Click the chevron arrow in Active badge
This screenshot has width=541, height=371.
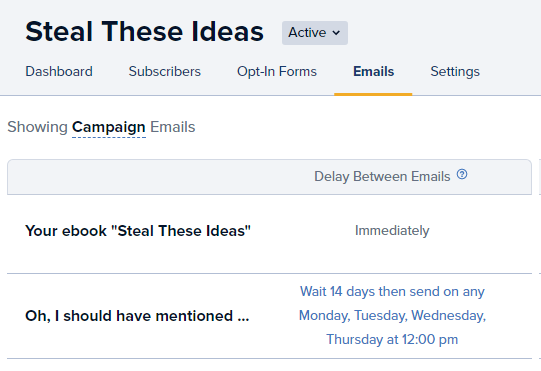[x=336, y=33]
